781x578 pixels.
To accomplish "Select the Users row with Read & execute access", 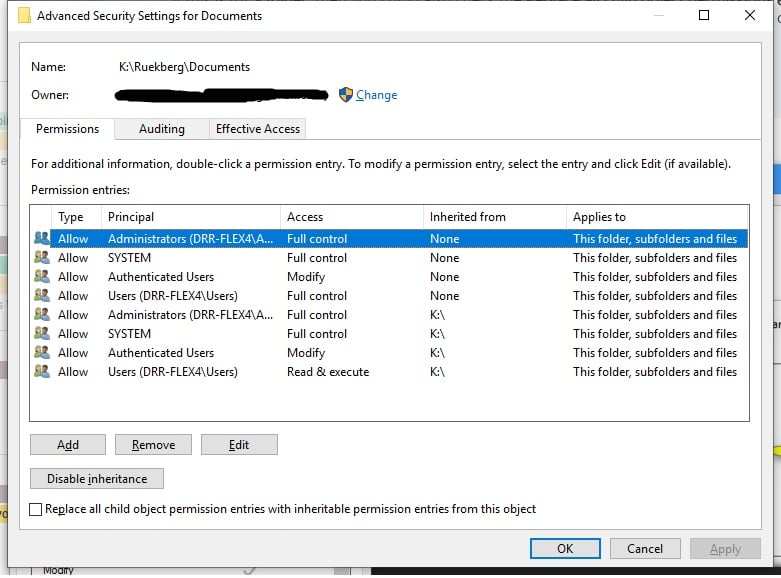I will (x=390, y=372).
